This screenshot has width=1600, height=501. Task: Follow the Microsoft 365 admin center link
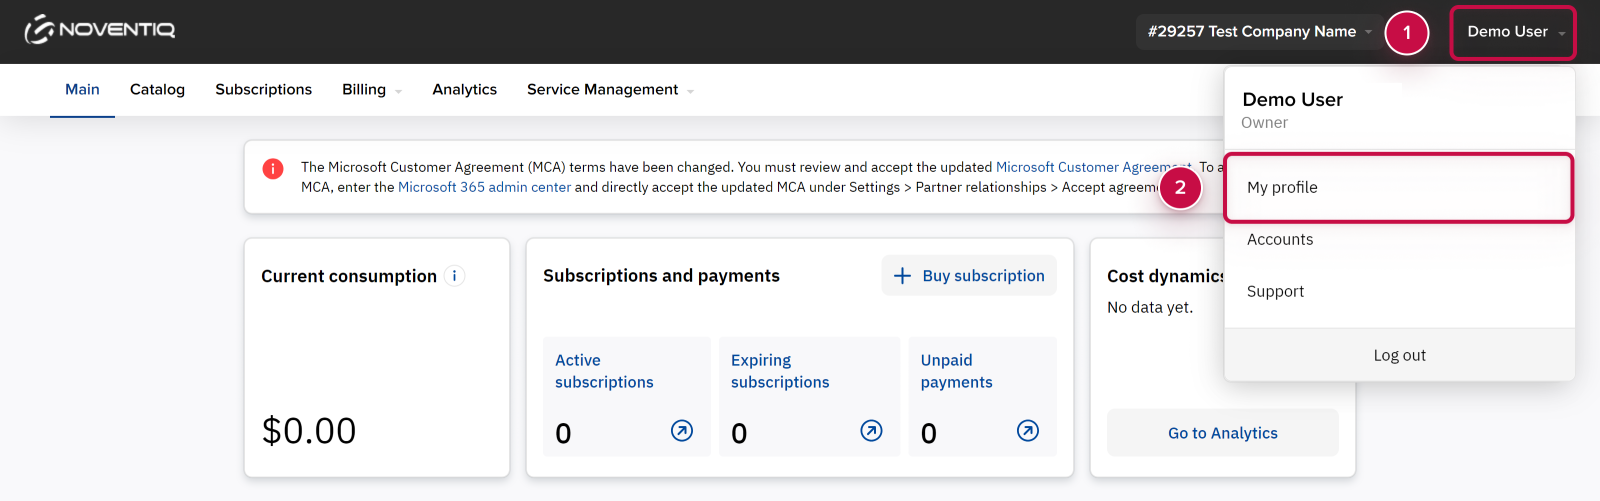coord(484,187)
